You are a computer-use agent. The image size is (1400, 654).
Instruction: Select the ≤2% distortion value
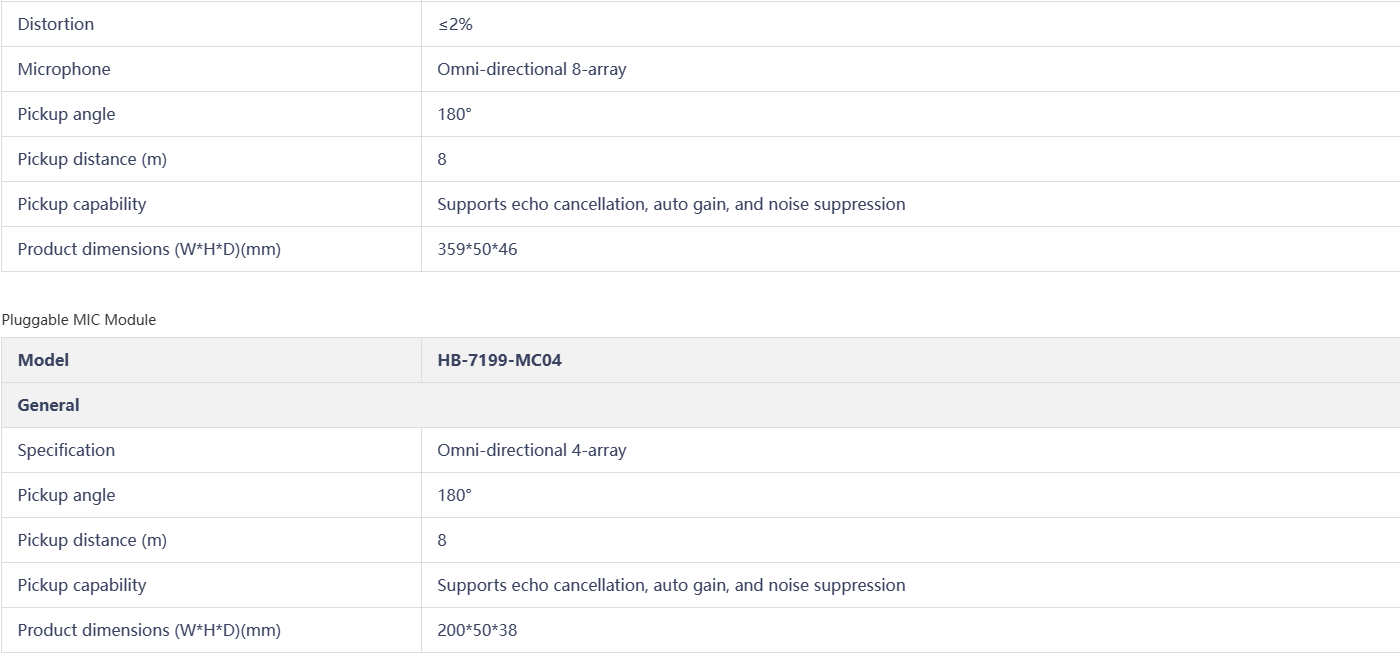coord(455,24)
